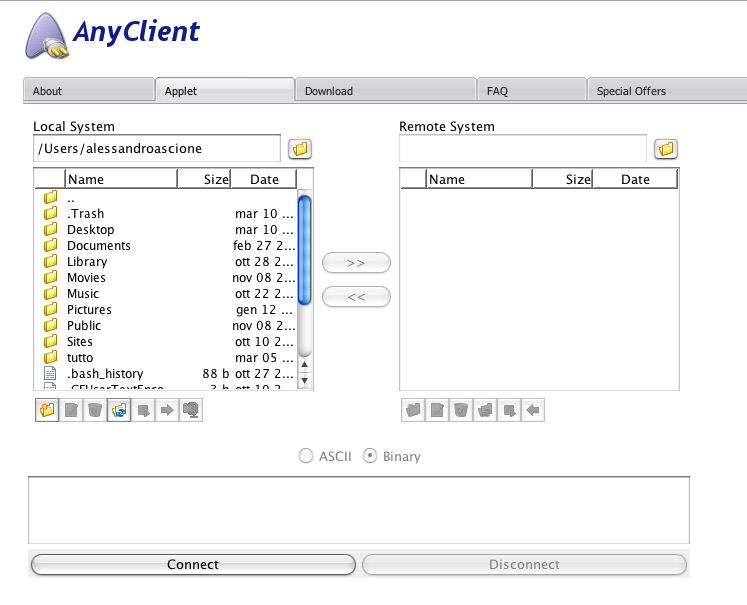Click the remote Size column header
This screenshot has width=747, height=605.
pos(563,179)
